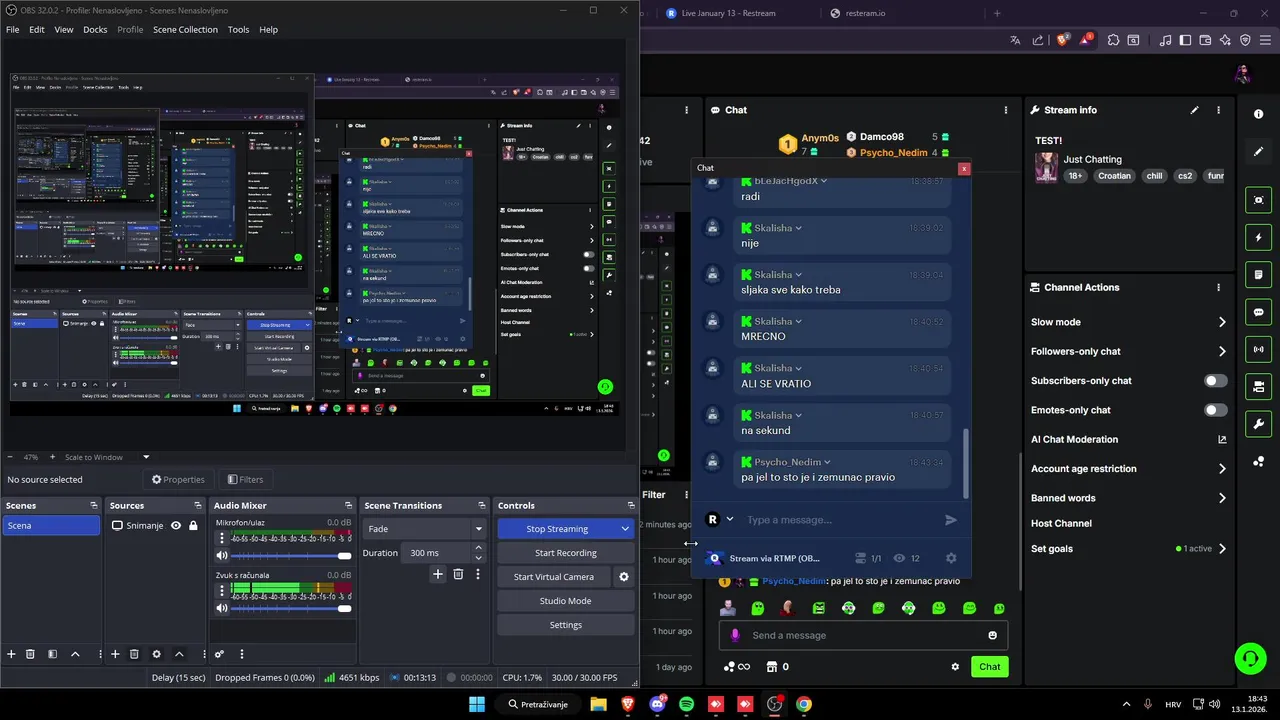Open source Filters button
This screenshot has width=1280, height=720.
[245, 480]
